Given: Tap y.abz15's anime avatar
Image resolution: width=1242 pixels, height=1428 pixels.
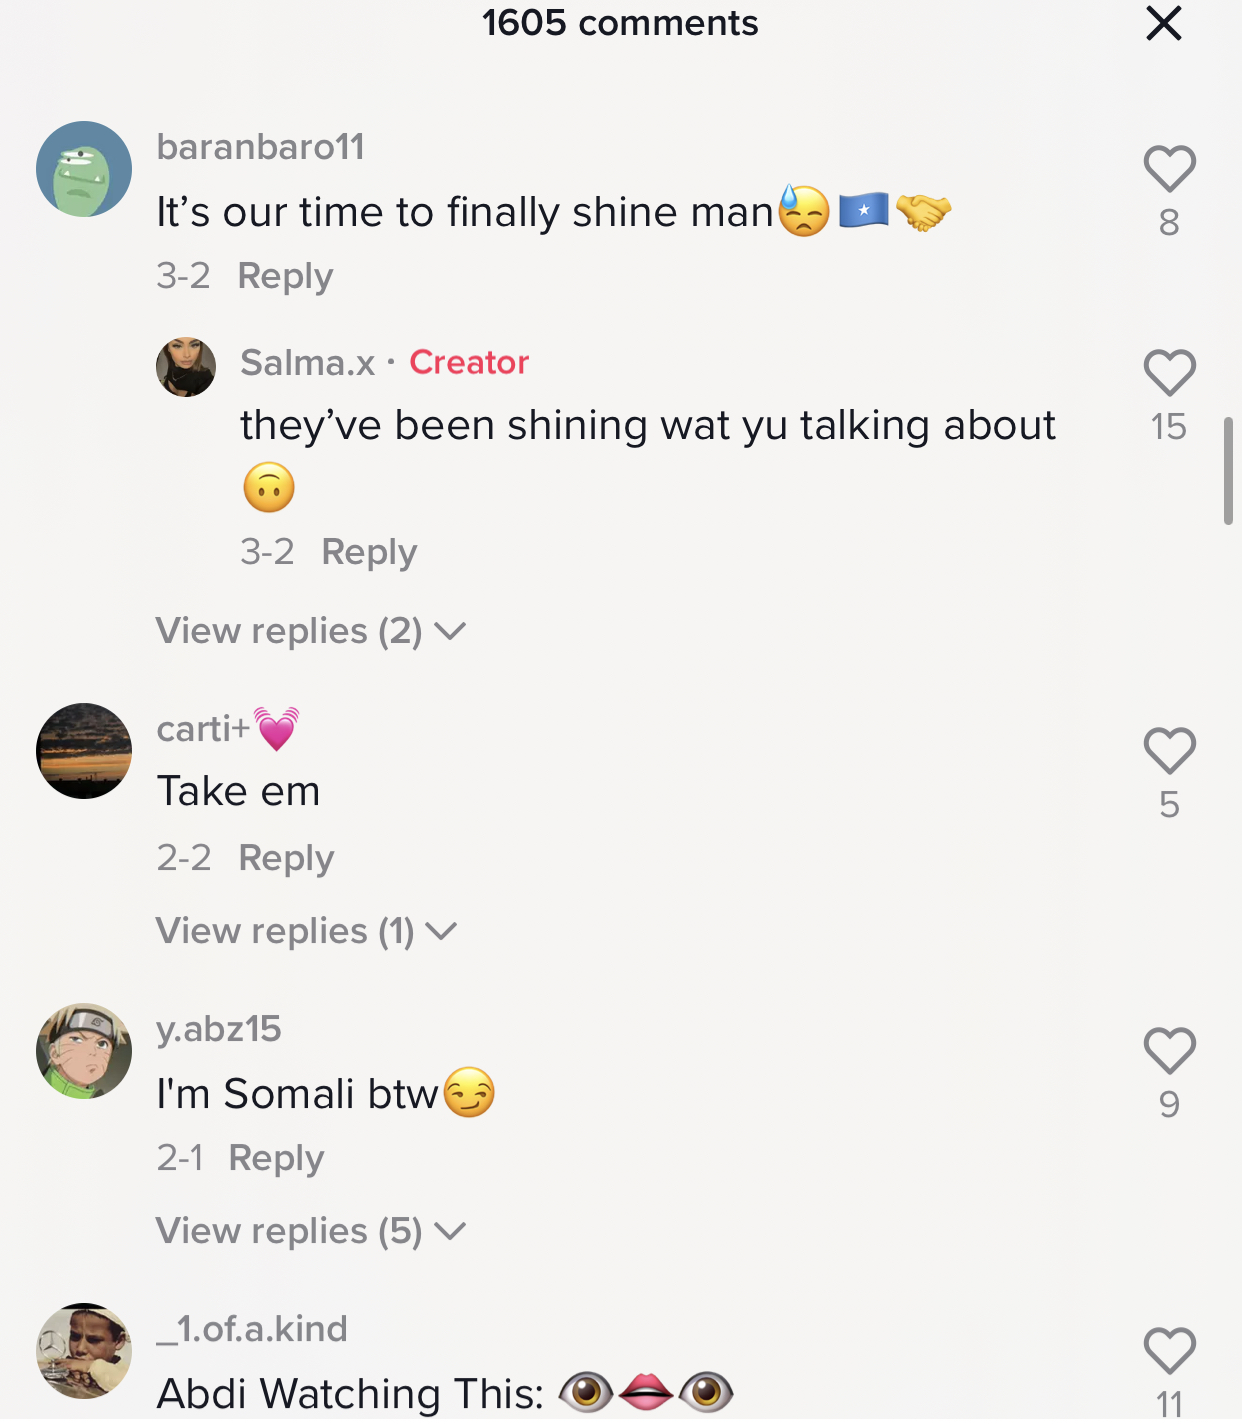Looking at the screenshot, I should tap(84, 1051).
